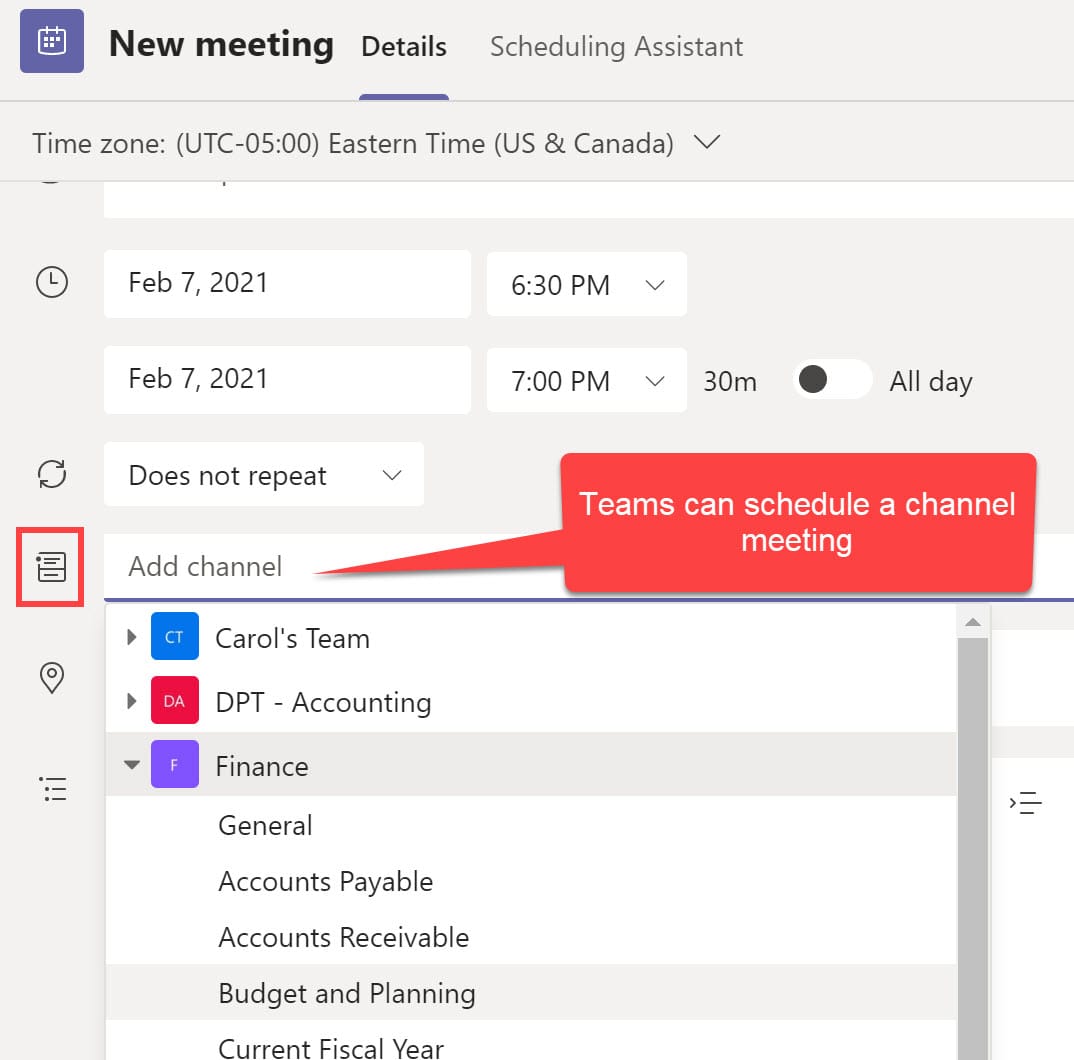The image size is (1074, 1060).
Task: Open the 7:00 PM end time dropdown
Action: pos(586,380)
